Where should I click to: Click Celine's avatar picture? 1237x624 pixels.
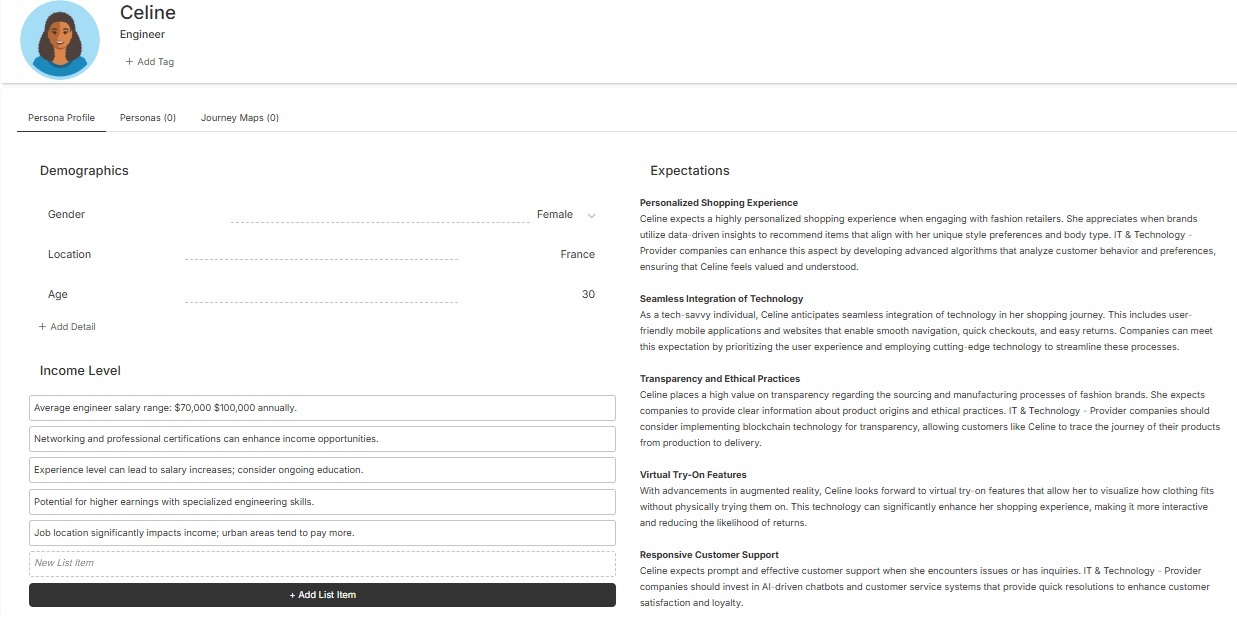[60, 40]
